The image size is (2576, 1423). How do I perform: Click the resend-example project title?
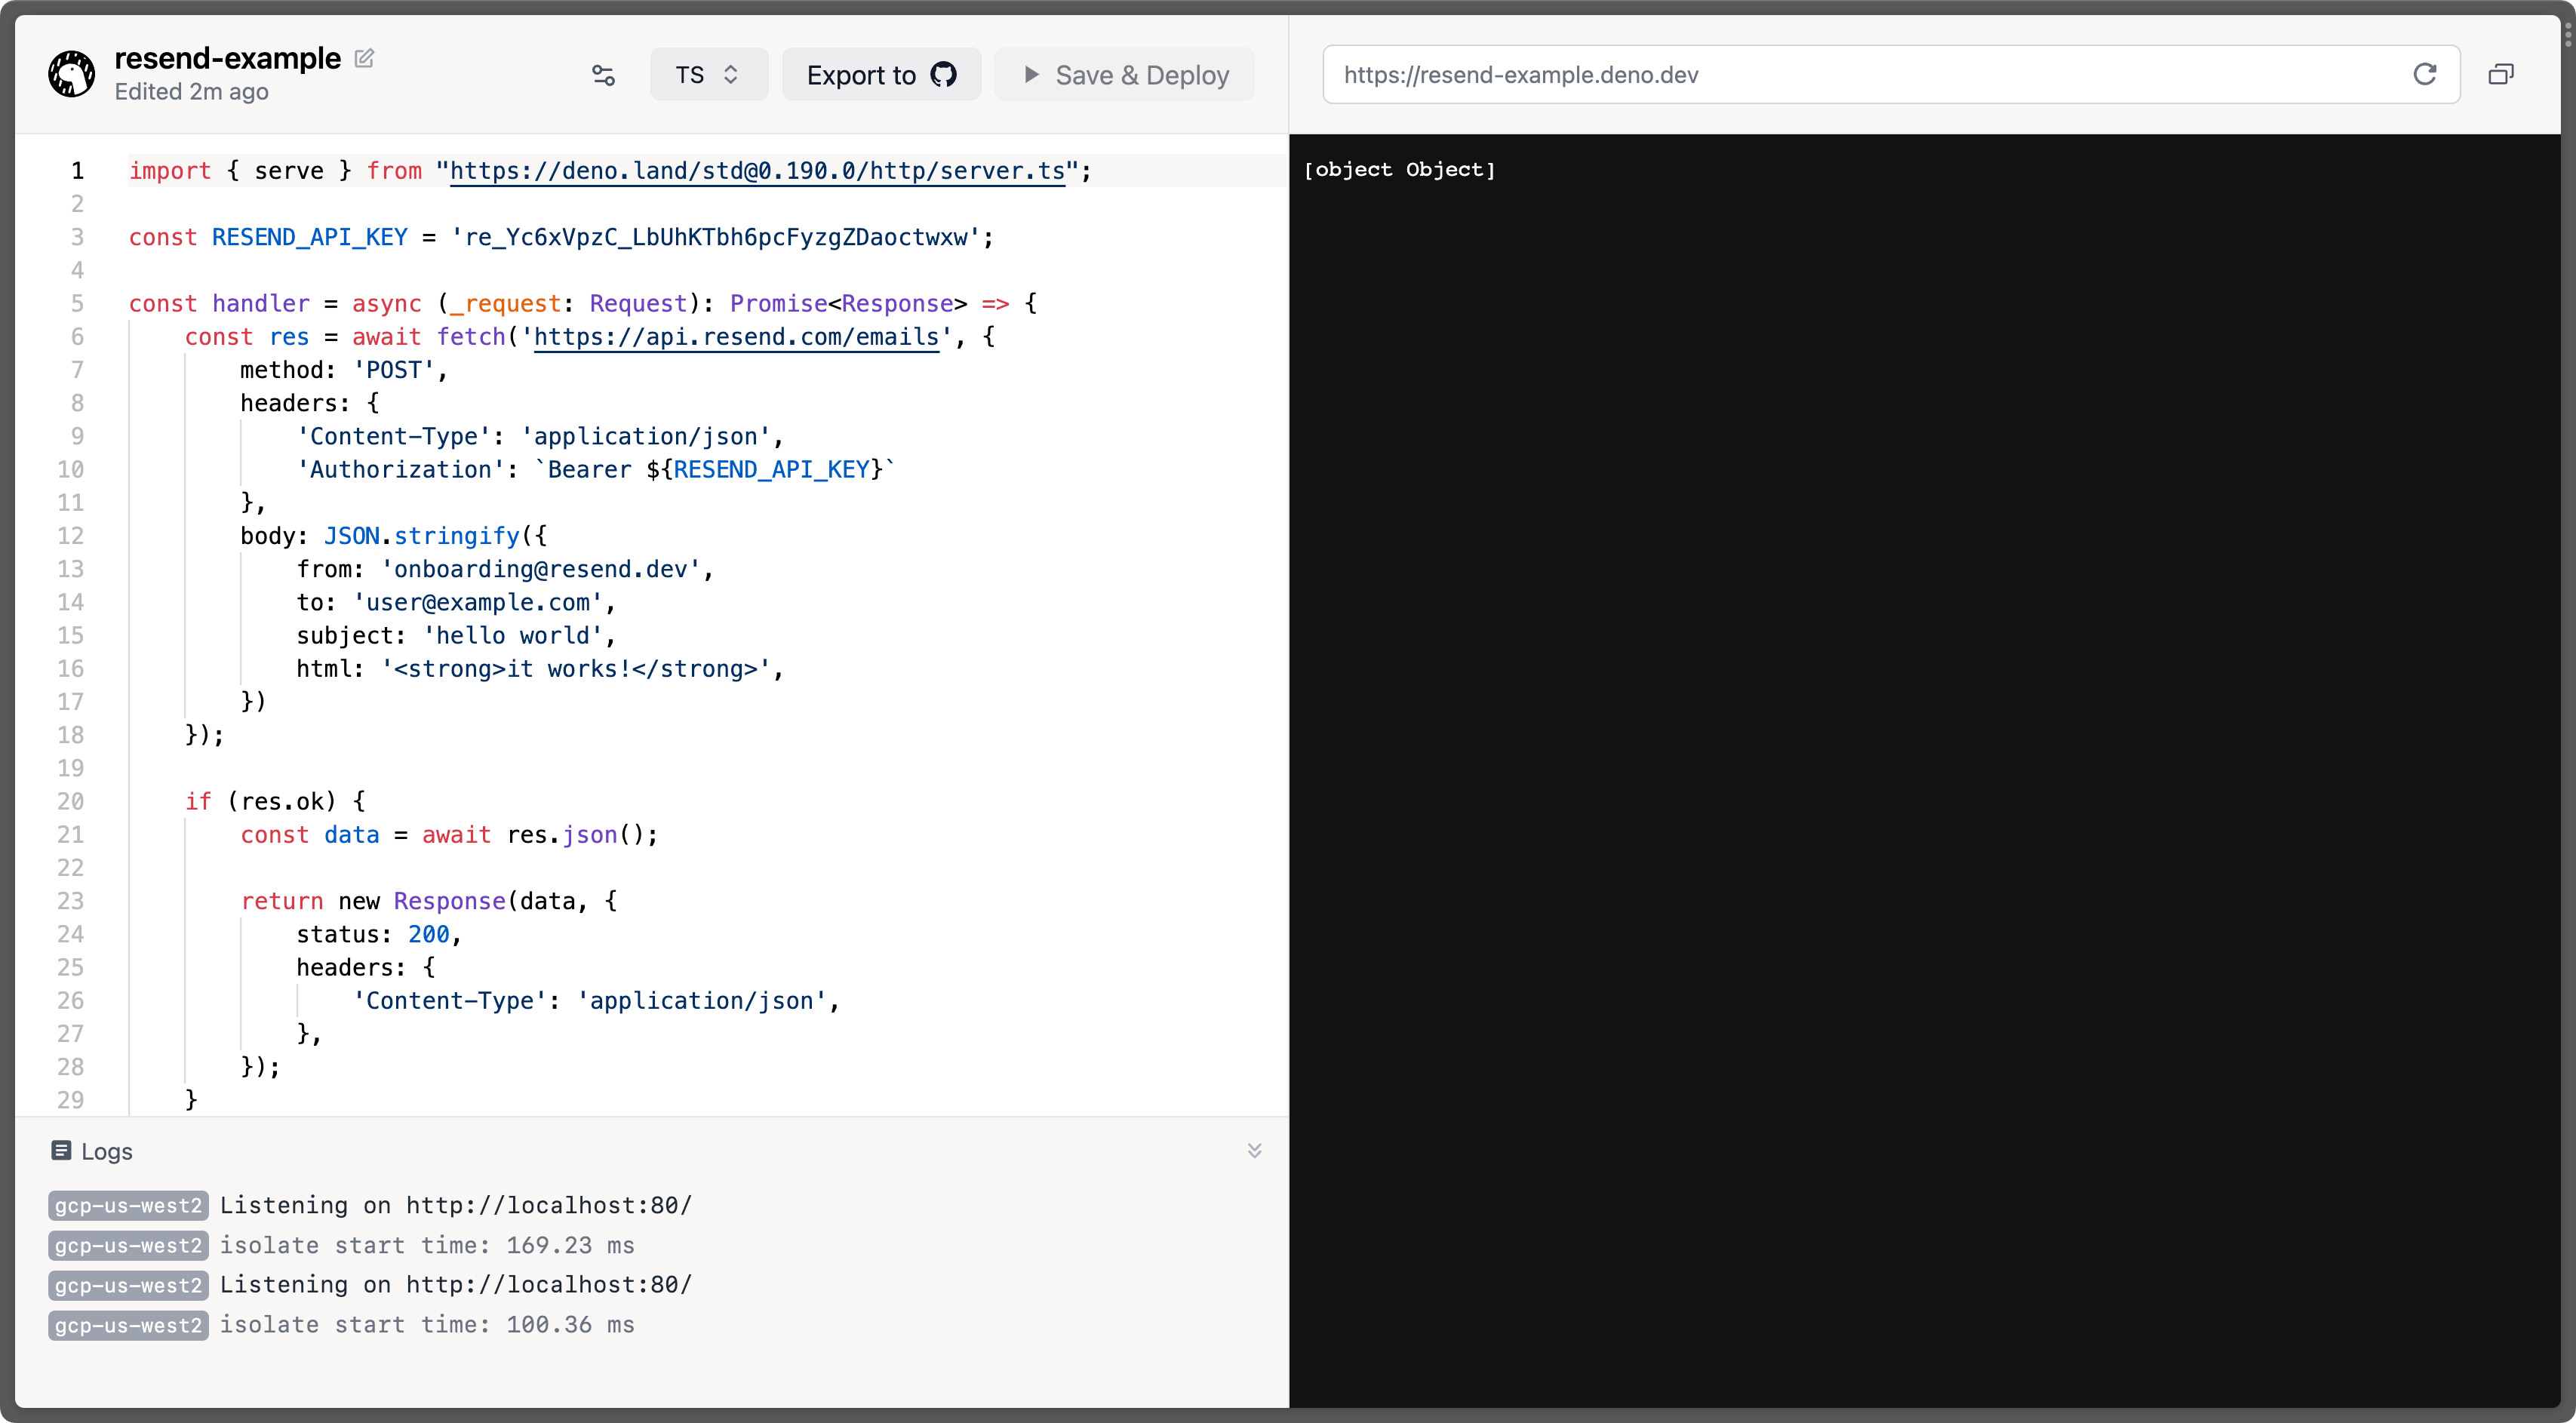(x=228, y=58)
